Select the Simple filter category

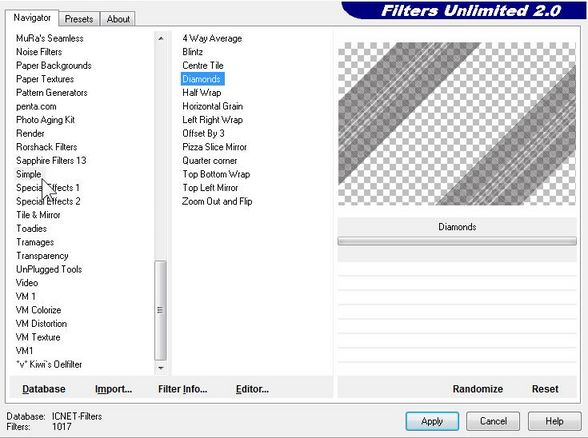(28, 174)
